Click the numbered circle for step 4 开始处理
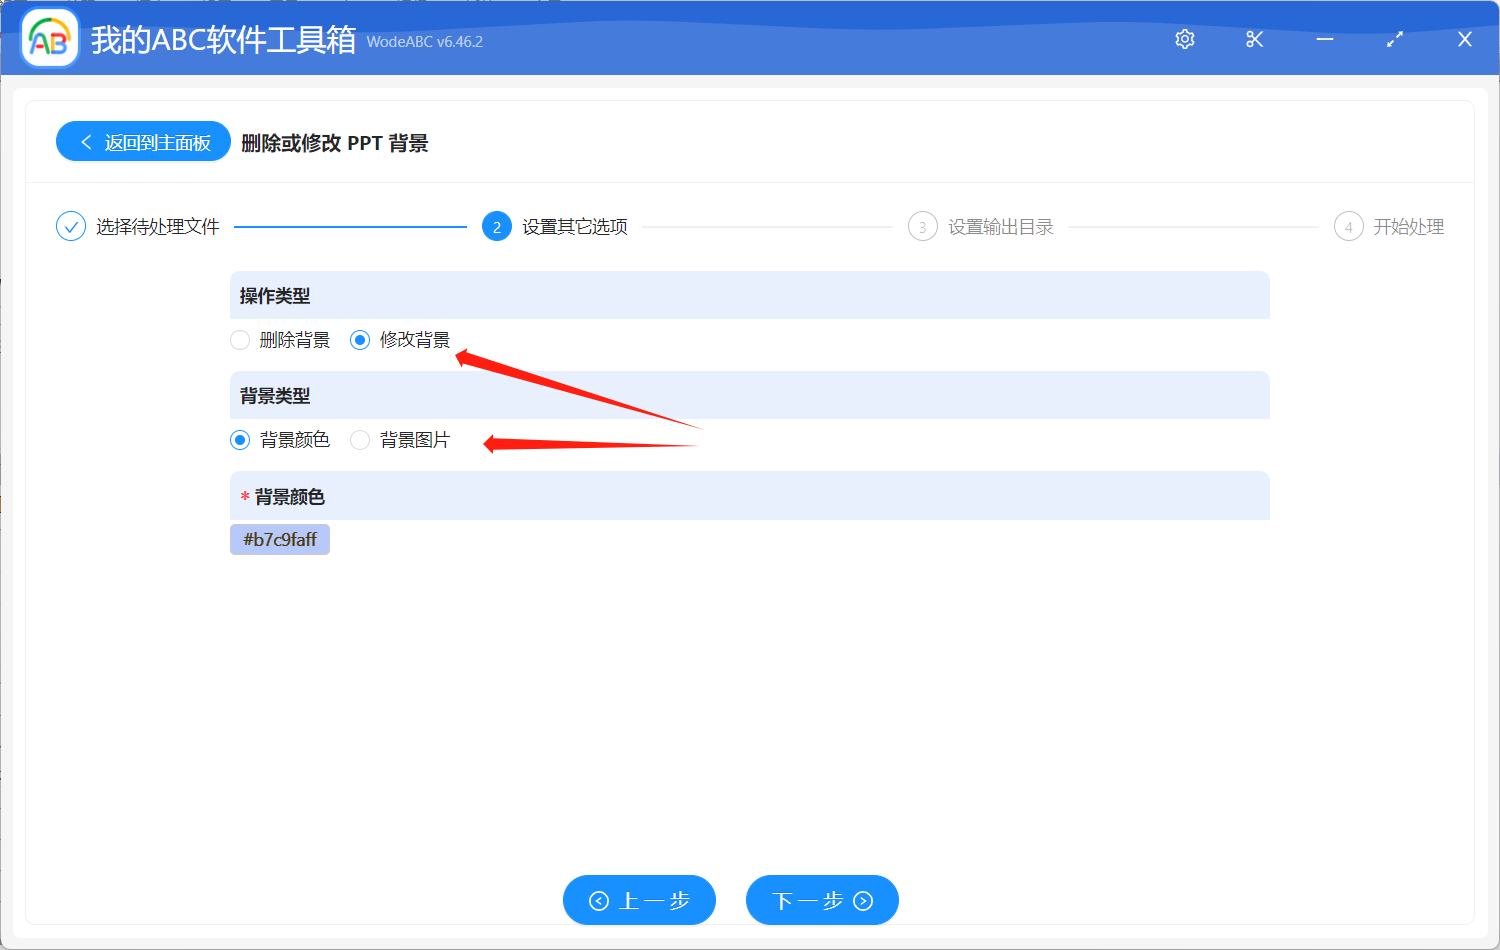The width and height of the screenshot is (1500, 950). [x=1348, y=226]
